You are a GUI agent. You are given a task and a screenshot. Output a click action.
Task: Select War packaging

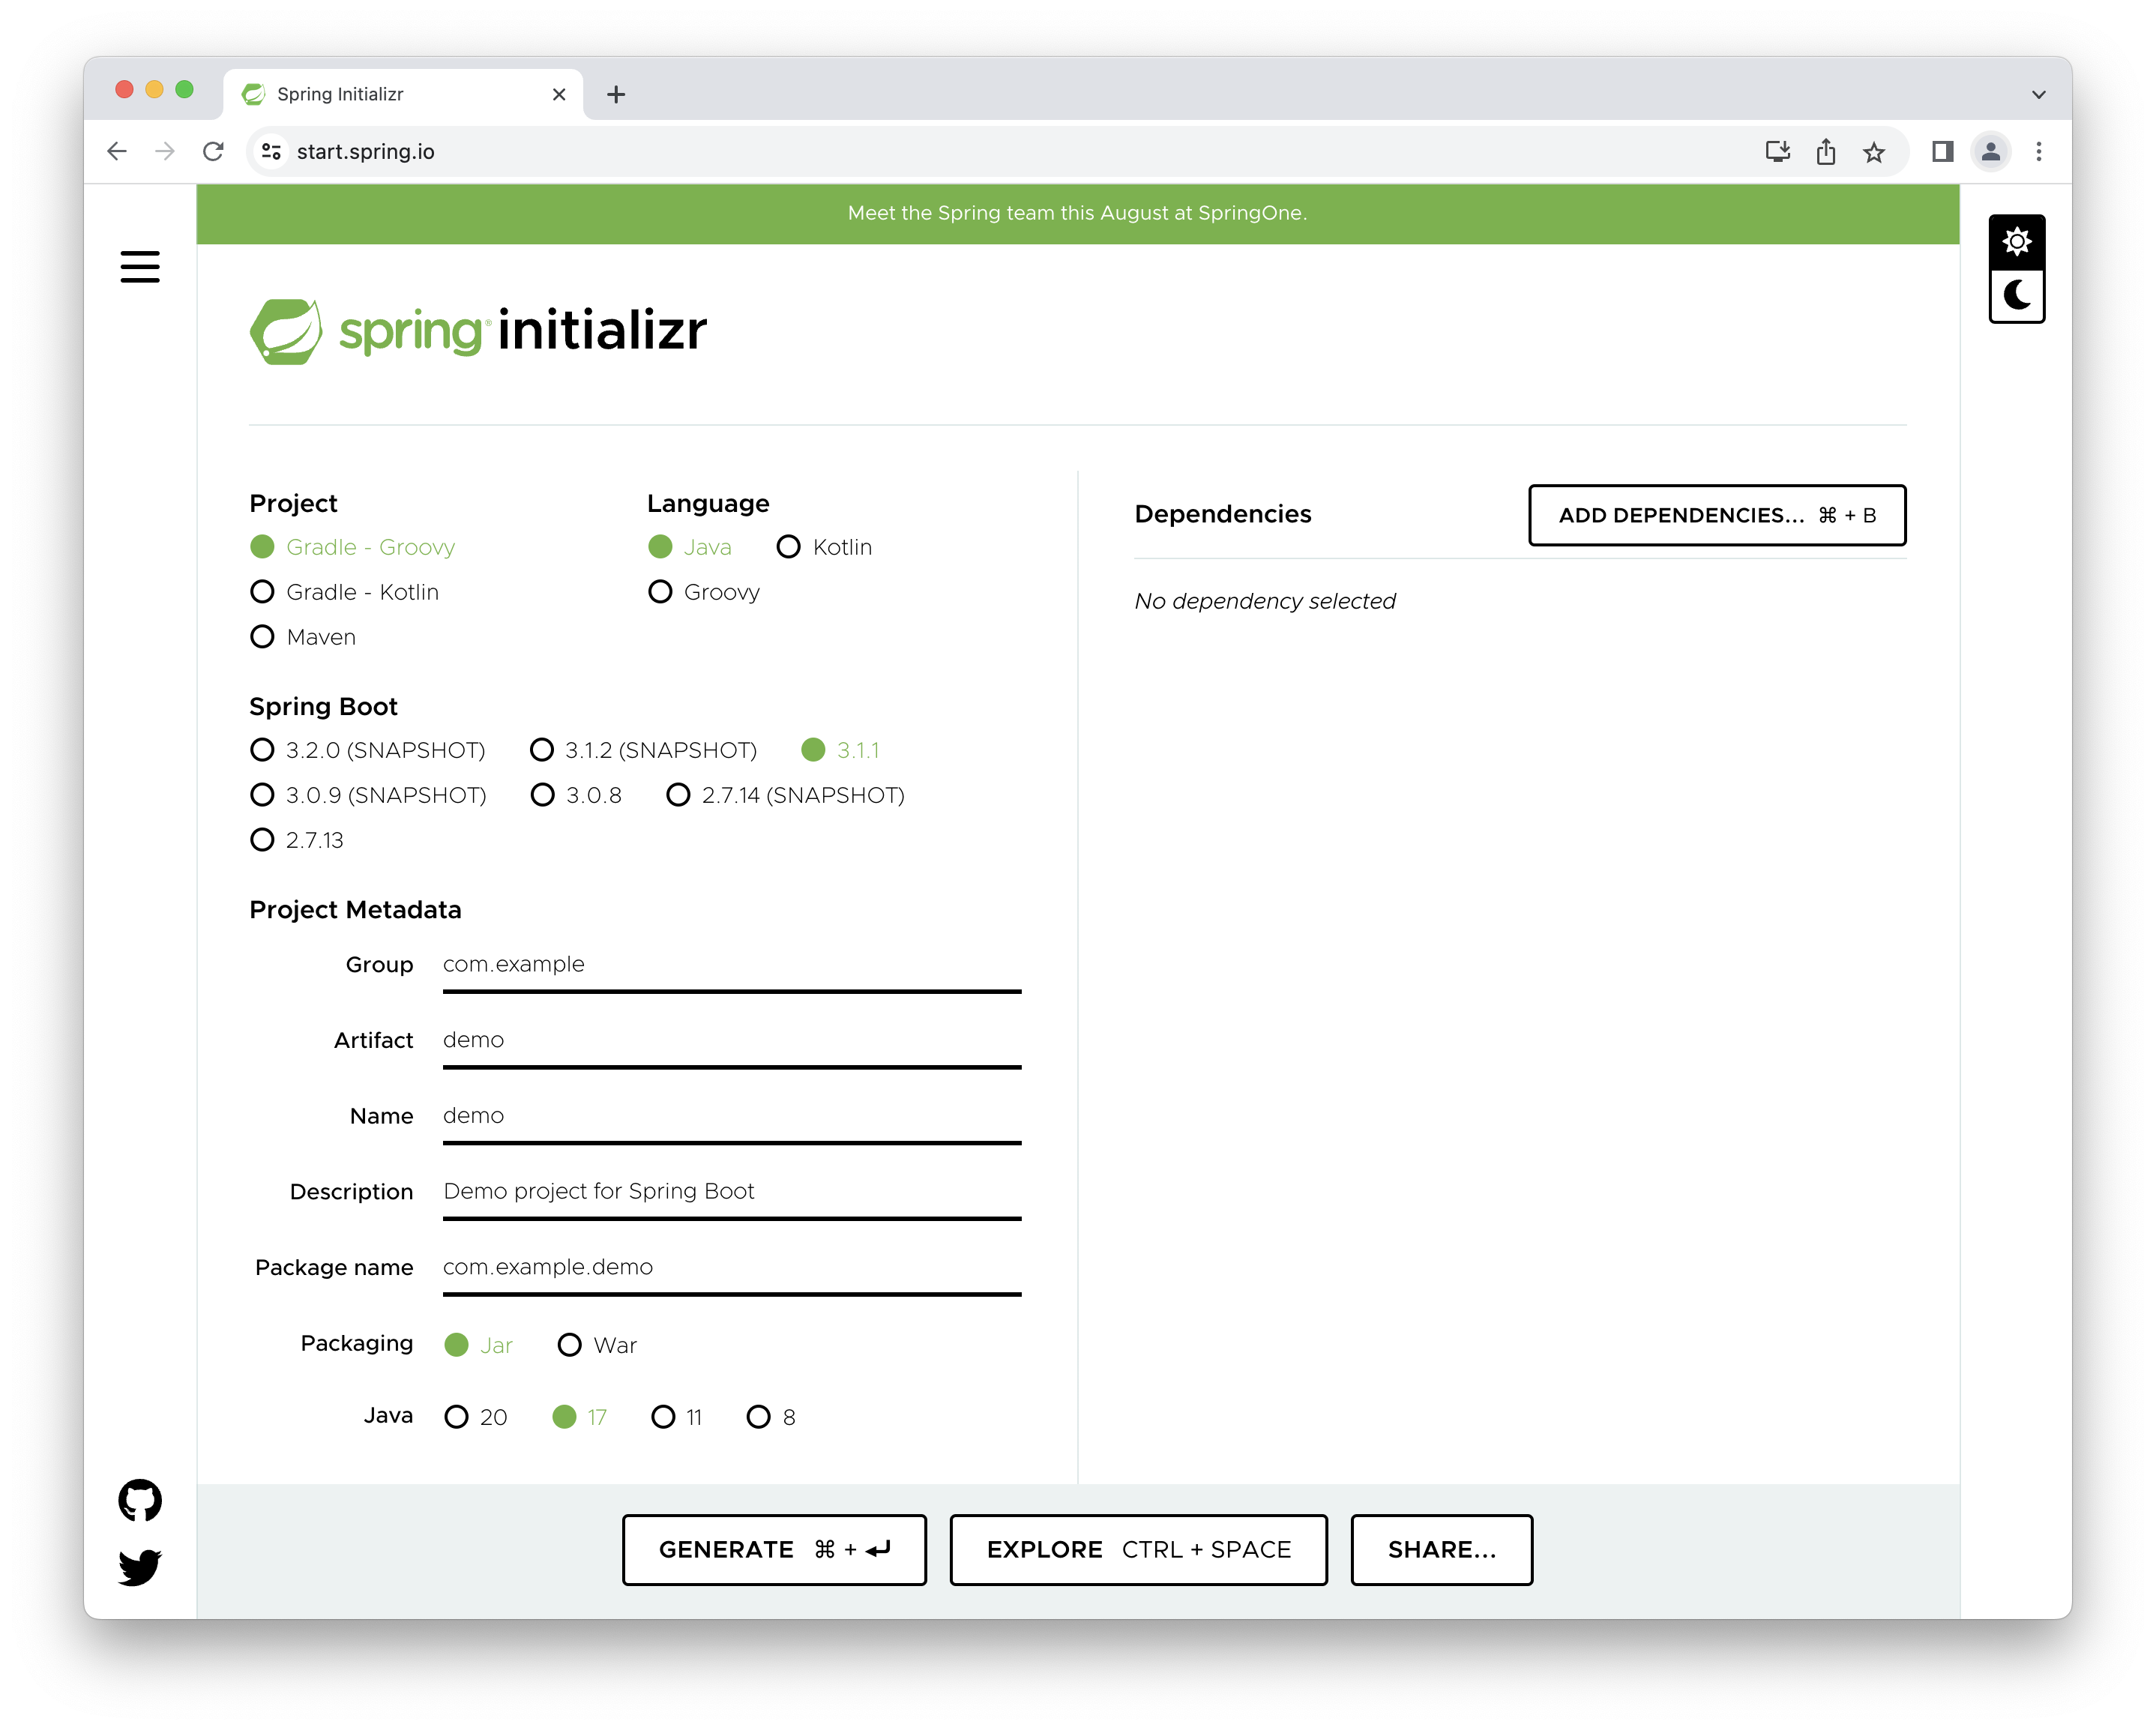click(x=597, y=1345)
